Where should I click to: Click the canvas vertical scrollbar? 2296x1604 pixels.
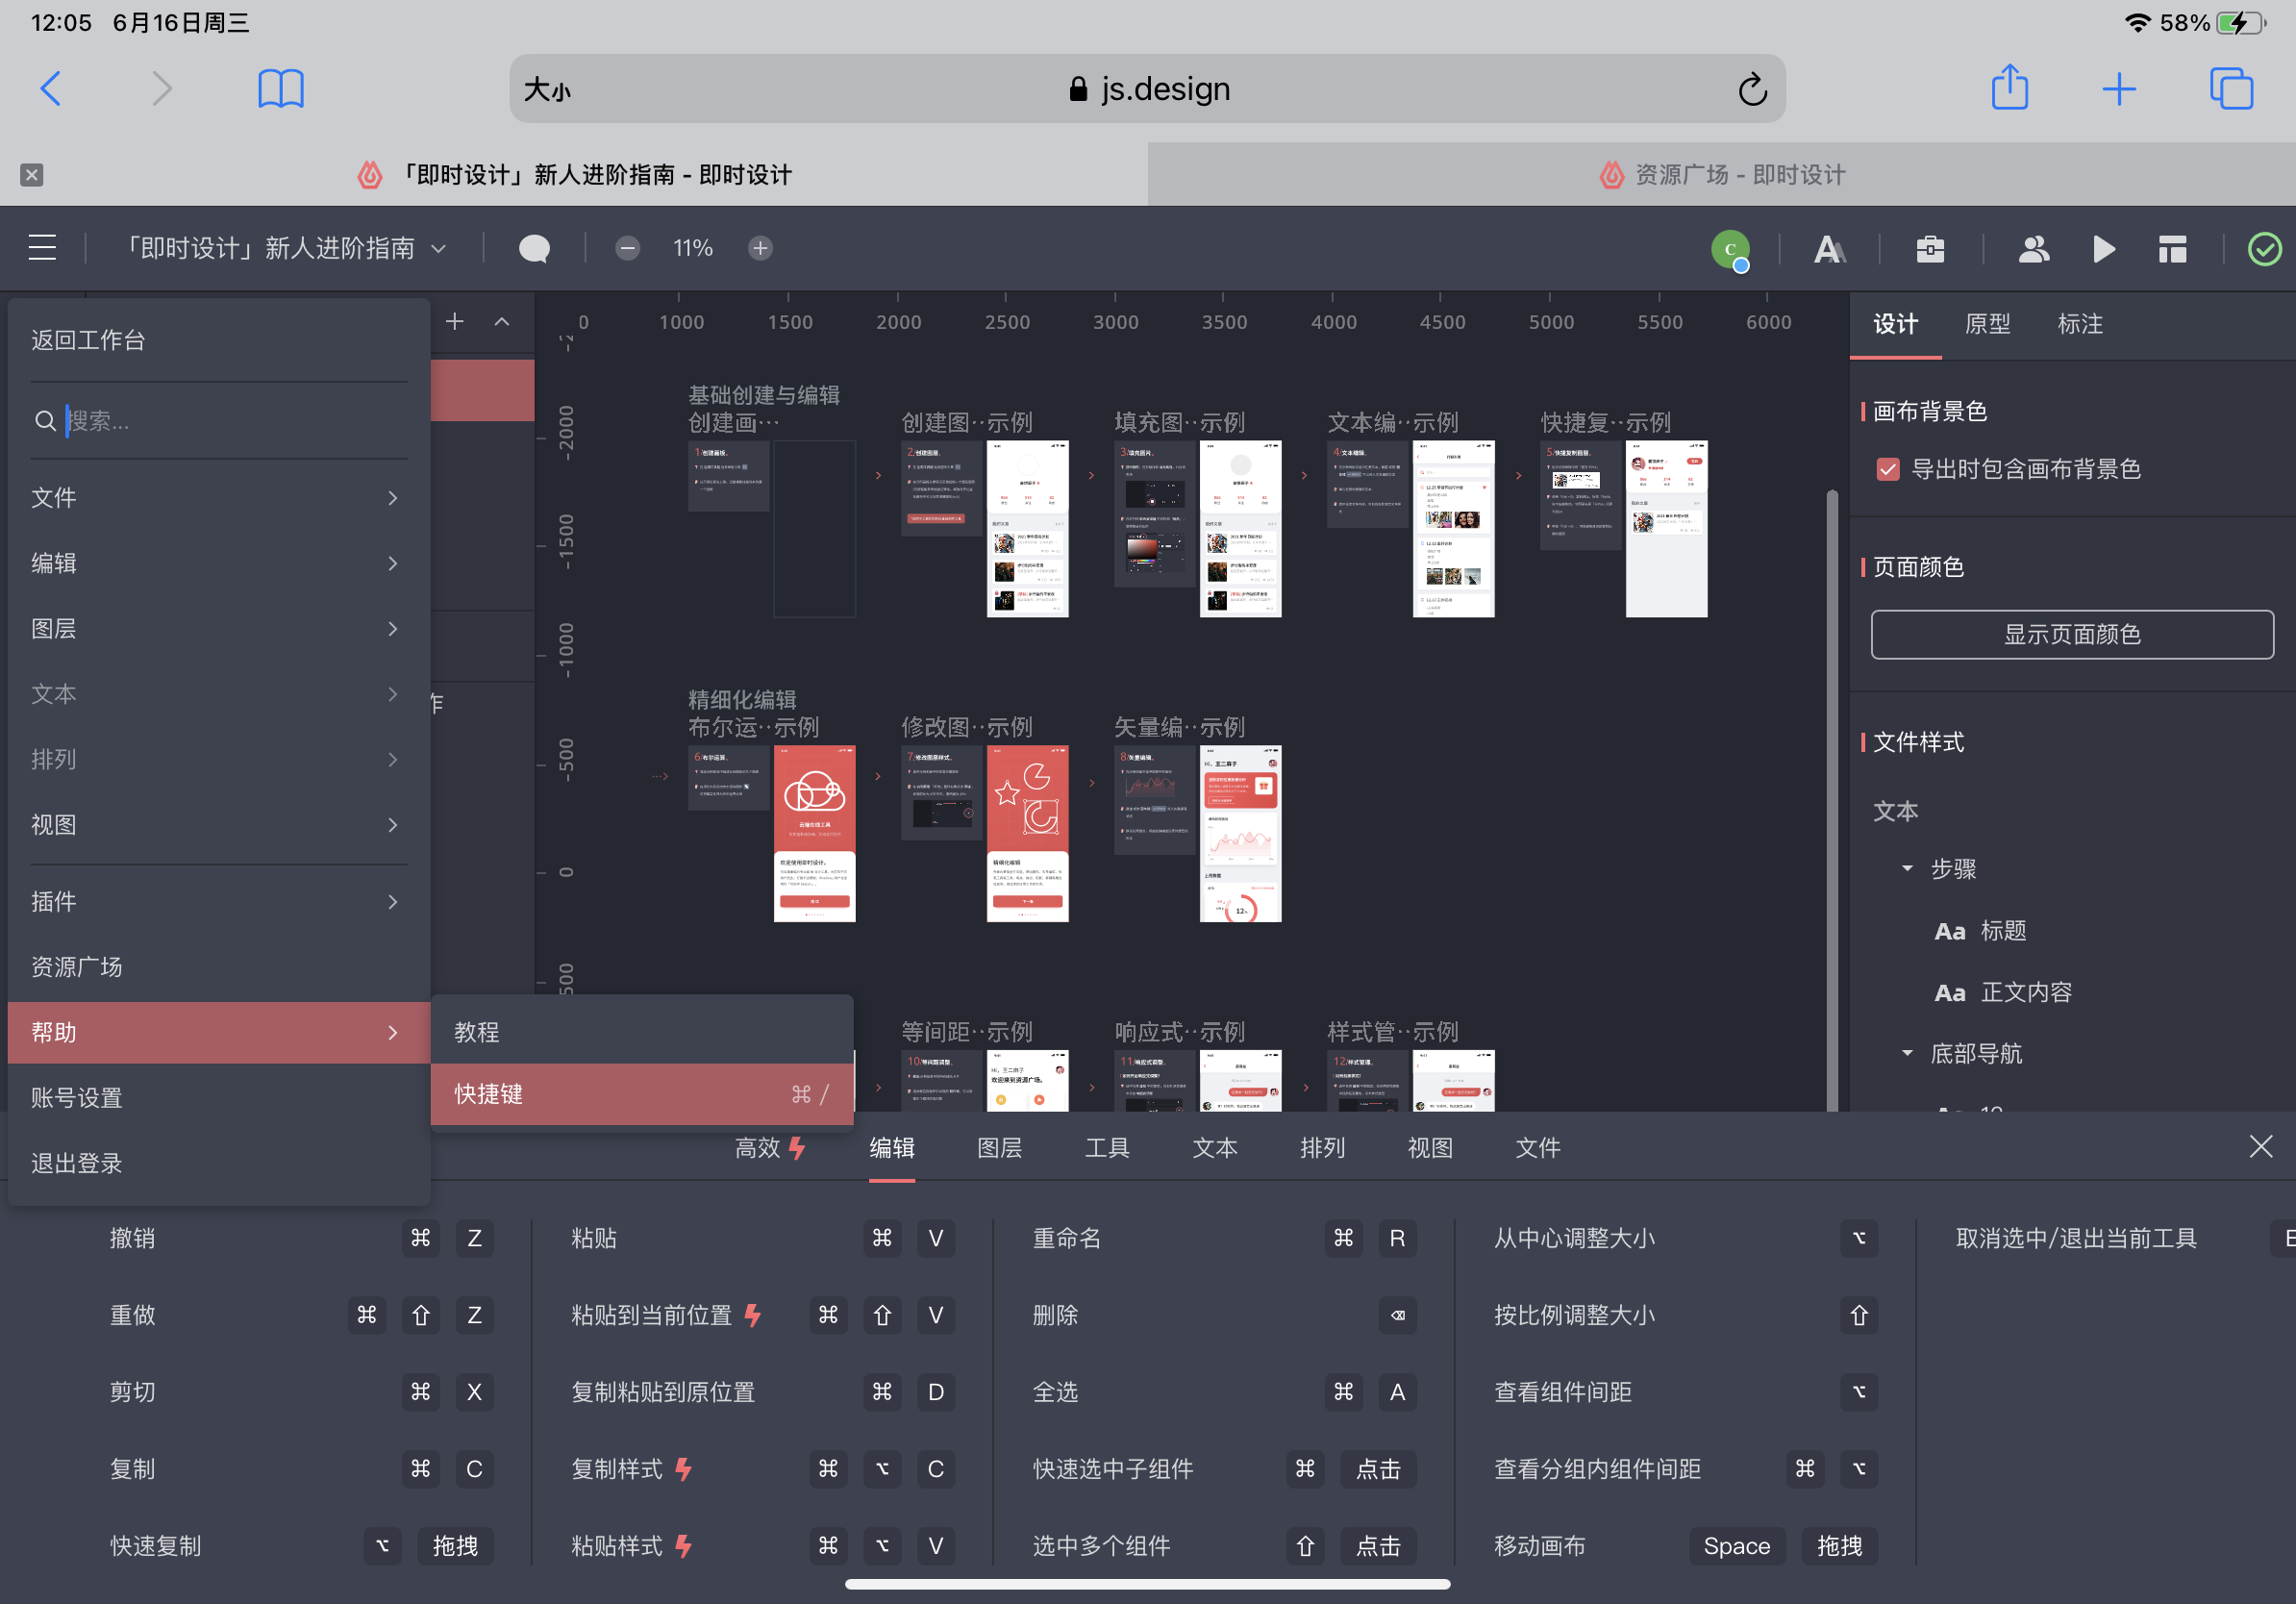click(1832, 800)
